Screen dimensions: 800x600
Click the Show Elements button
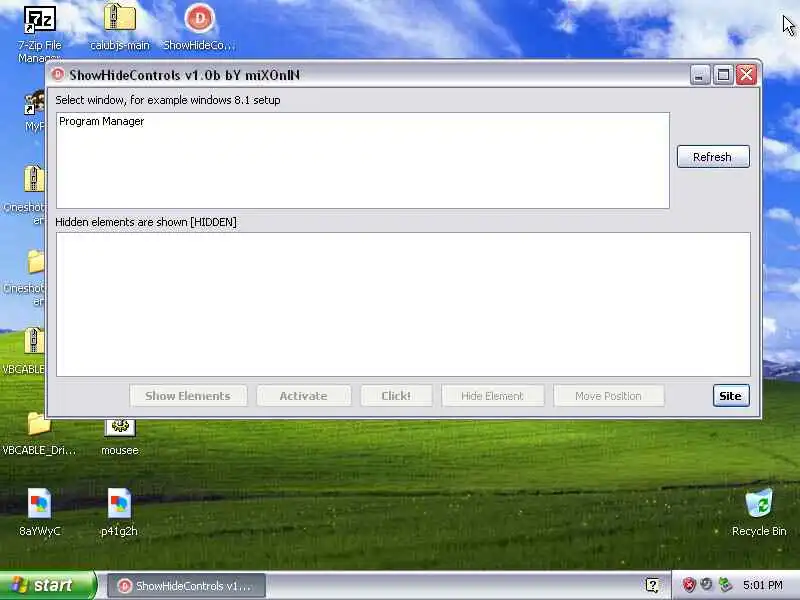(x=188, y=396)
